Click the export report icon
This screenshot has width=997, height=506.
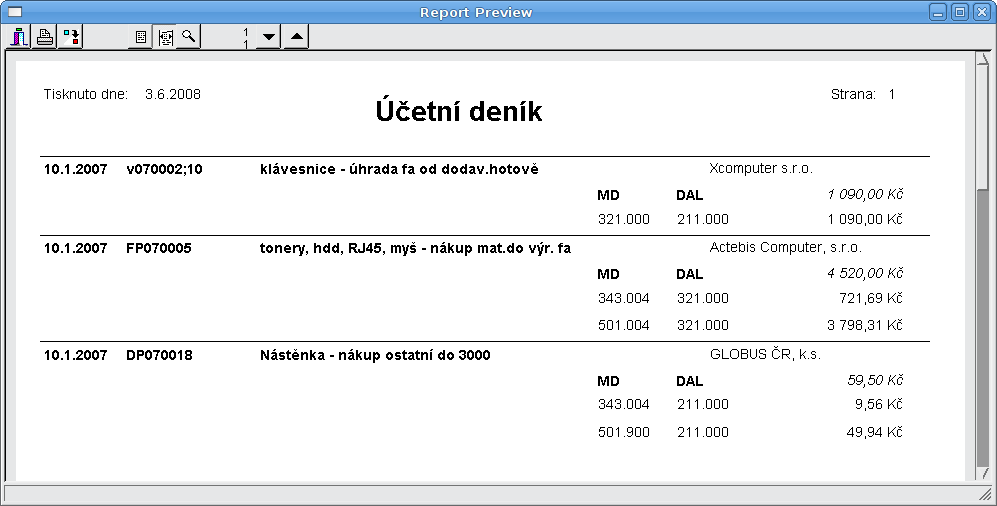click(x=71, y=38)
